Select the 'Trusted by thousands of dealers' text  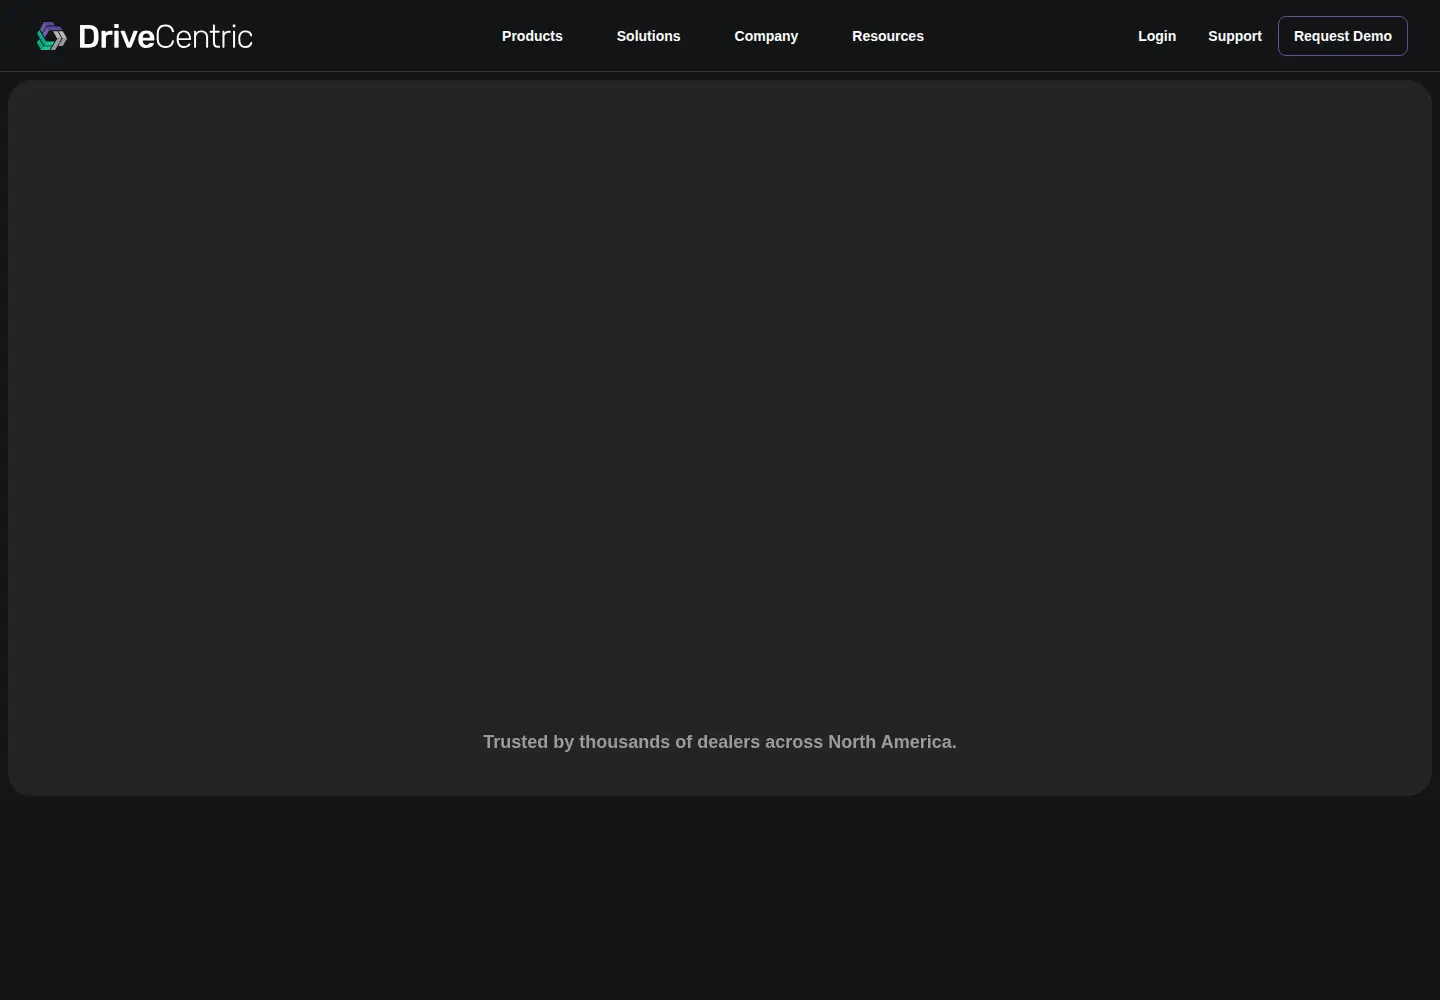tap(720, 742)
